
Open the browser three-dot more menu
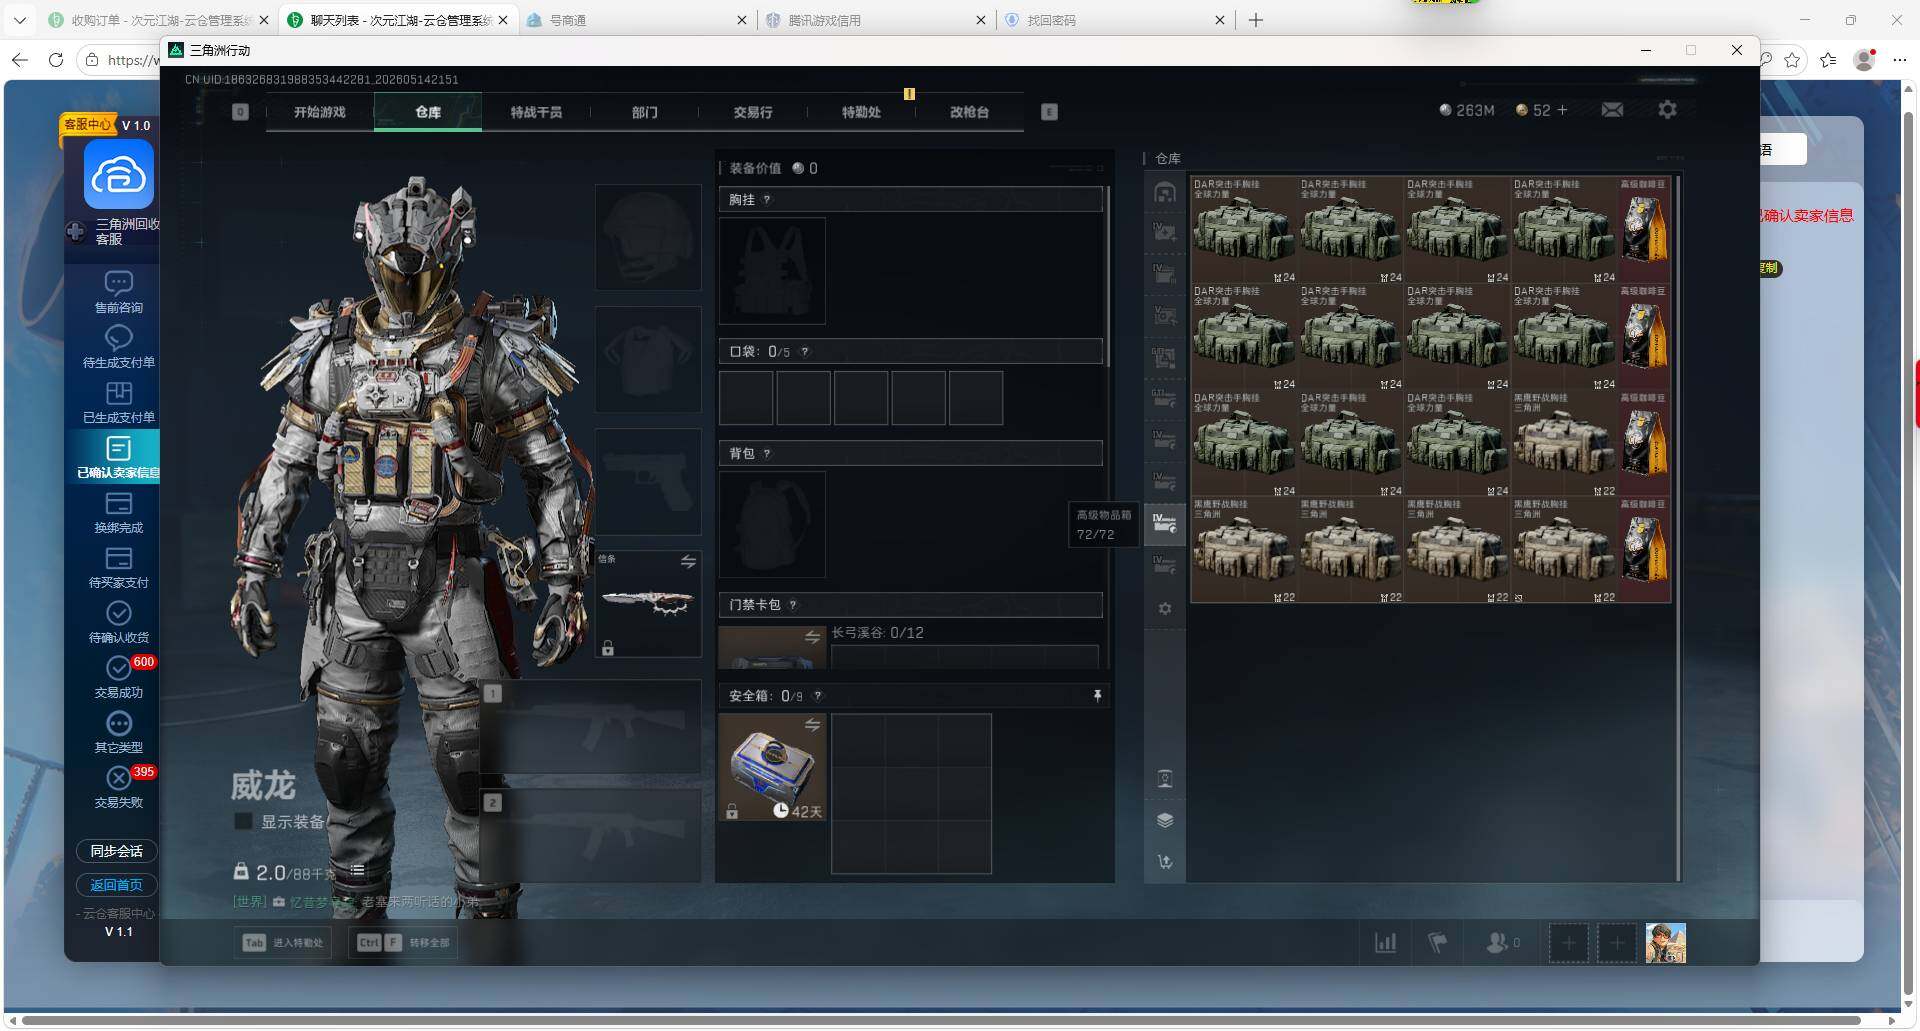[x=1900, y=60]
